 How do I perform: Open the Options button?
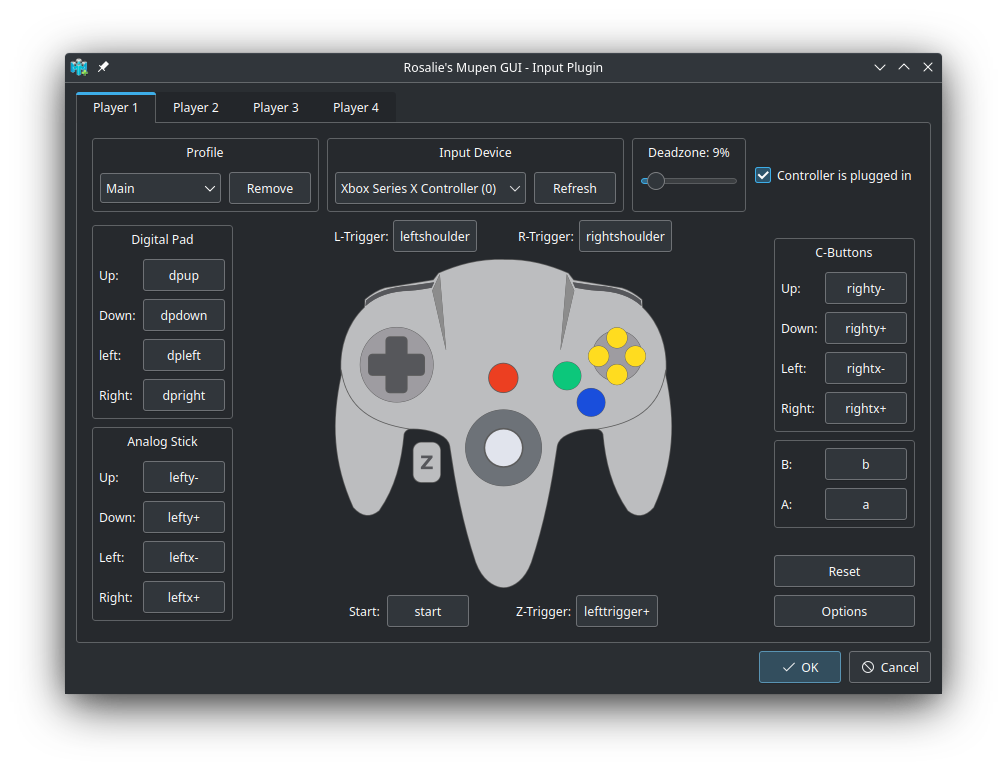[844, 611]
